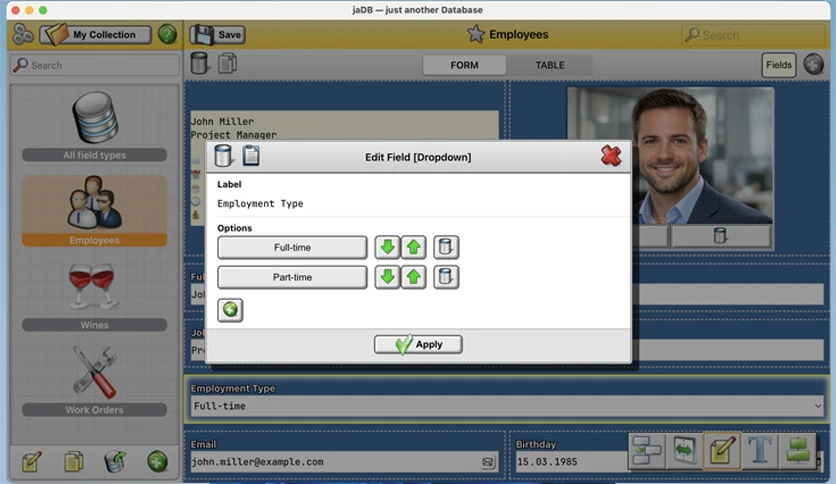Click the dialog clipboard icon

point(251,156)
